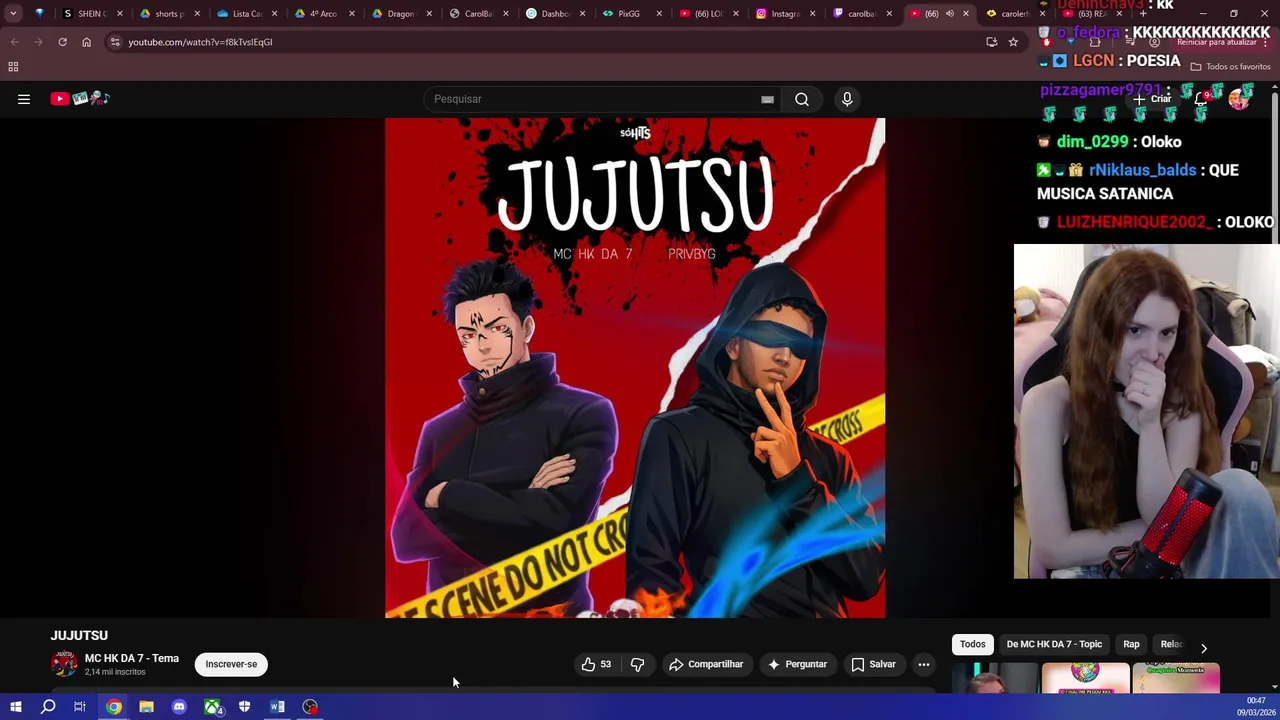The image size is (1280, 720).
Task: Select the Todos filter chip
Action: (x=973, y=644)
